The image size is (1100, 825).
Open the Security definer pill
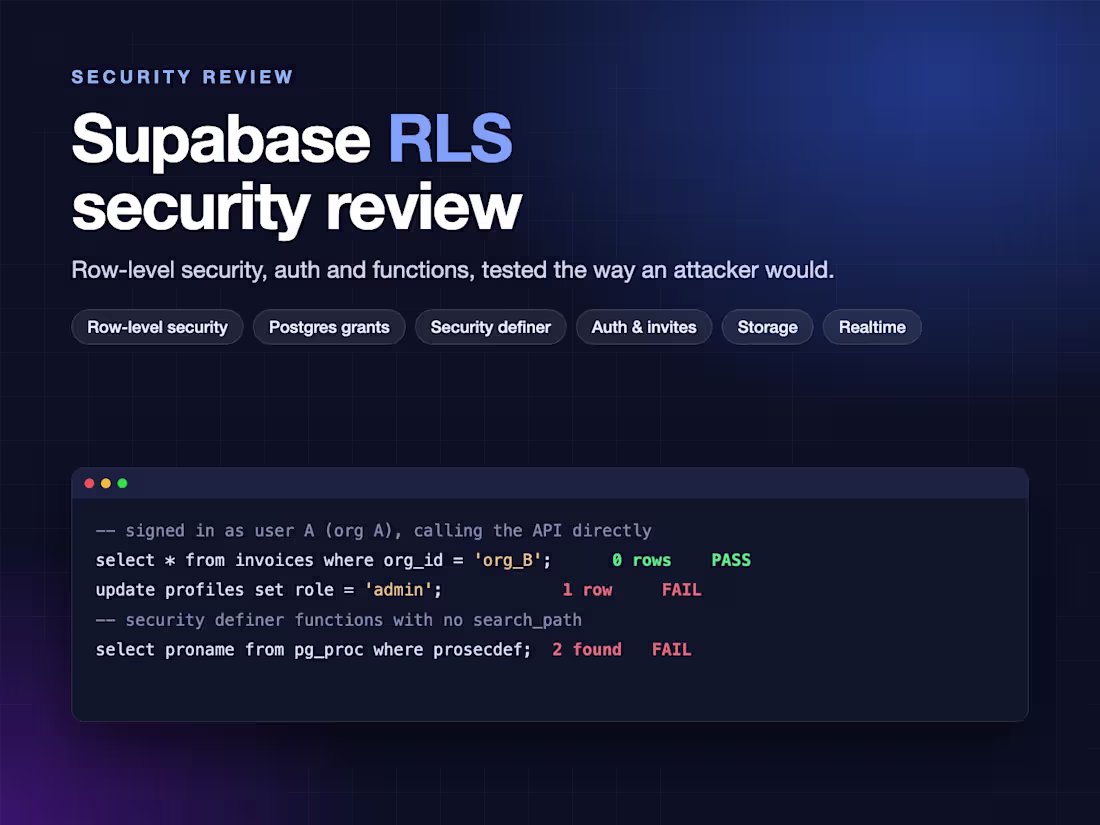click(x=490, y=327)
